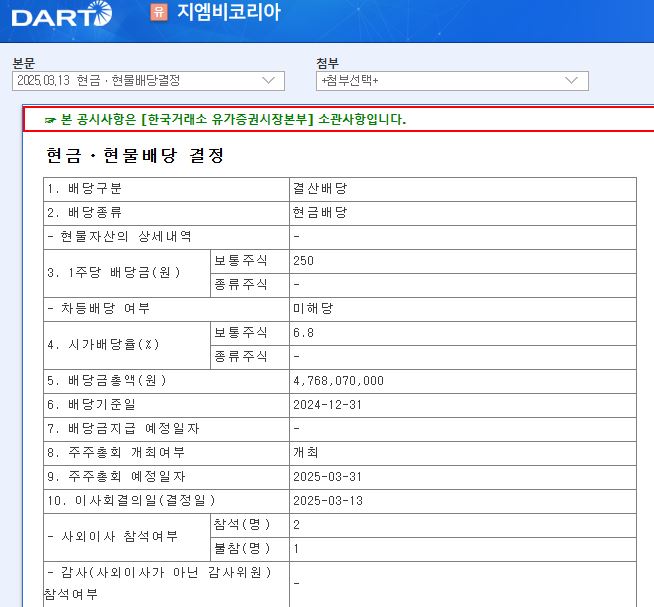Viewport: 654px width, 607px height.
Task: Click the 첨부 label above the dropdown
Action: point(327,63)
